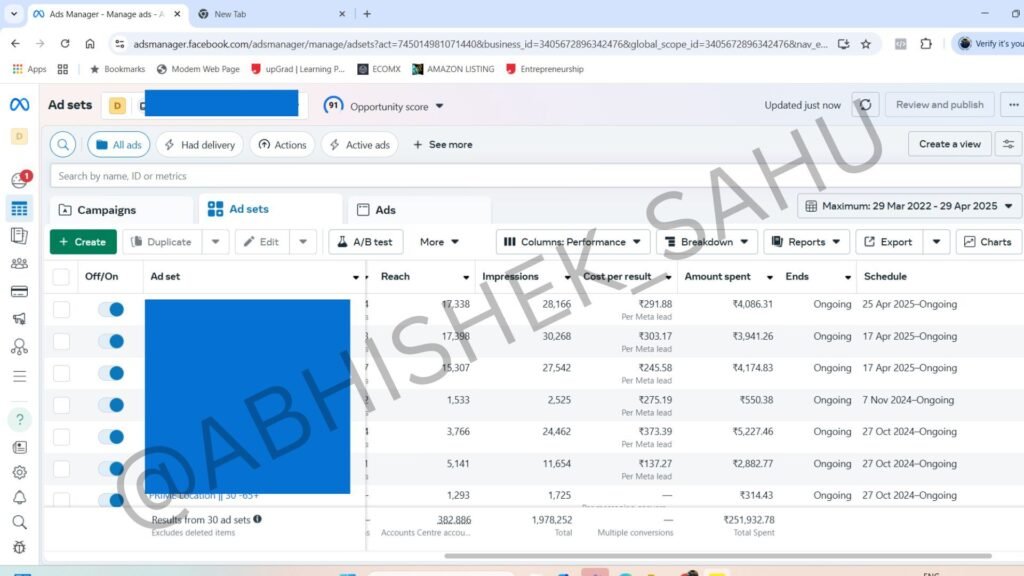Viewport: 1024px width, 576px height.
Task: Open the column settings filter icon
Action: tap(1008, 145)
